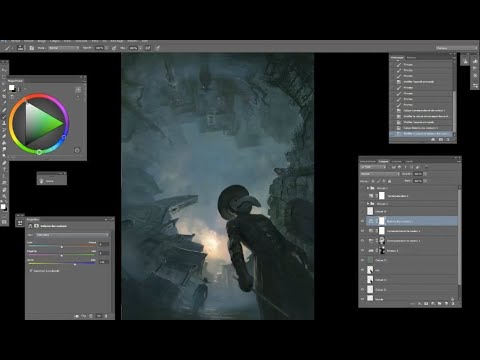Toggle visibility of the selected color balance layer
This screenshot has width=480, height=360.
click(363, 221)
